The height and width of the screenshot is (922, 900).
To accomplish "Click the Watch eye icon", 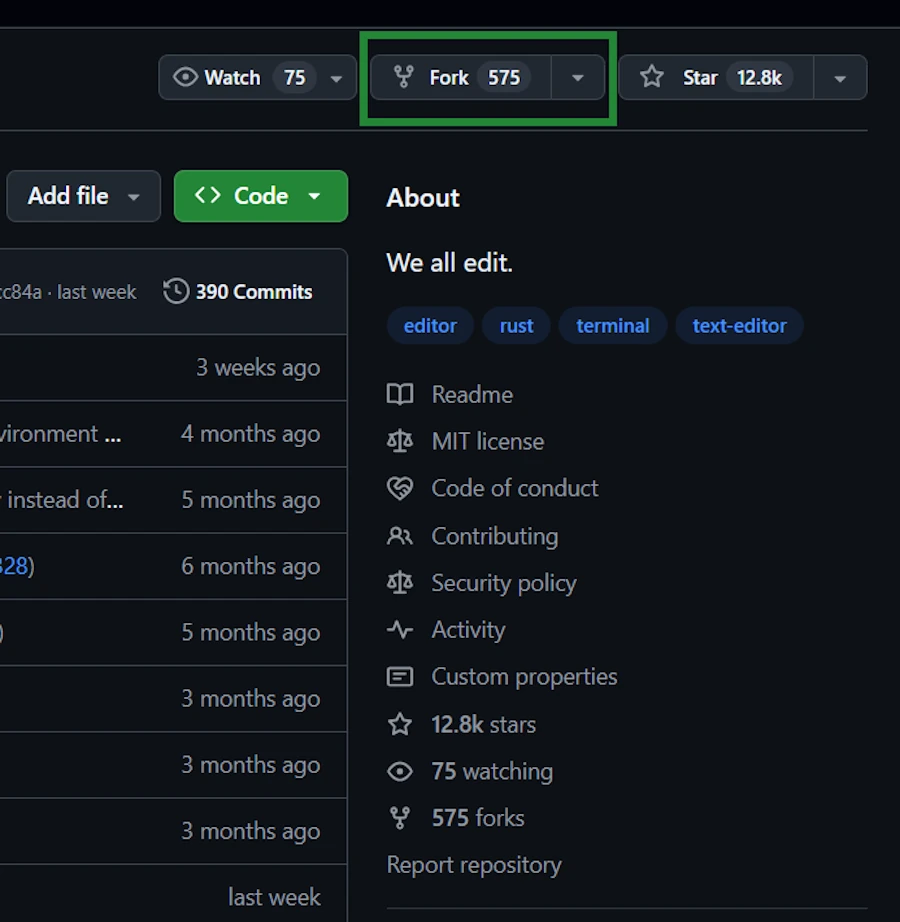I will tap(185, 77).
